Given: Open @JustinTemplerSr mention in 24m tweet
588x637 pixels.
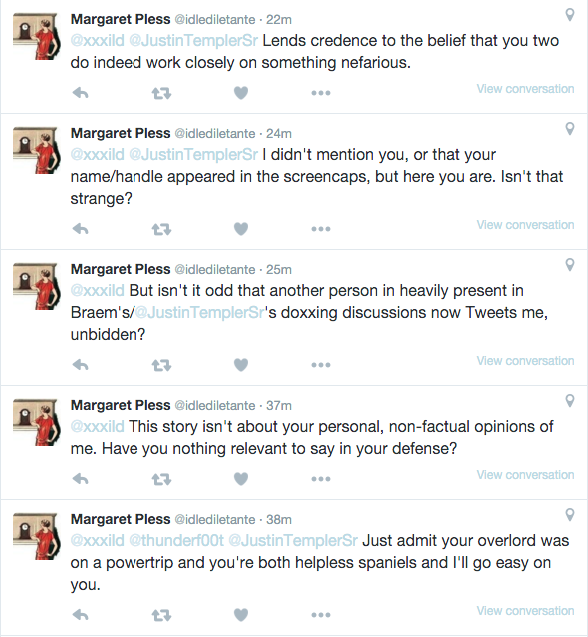Looking at the screenshot, I should (x=193, y=155).
